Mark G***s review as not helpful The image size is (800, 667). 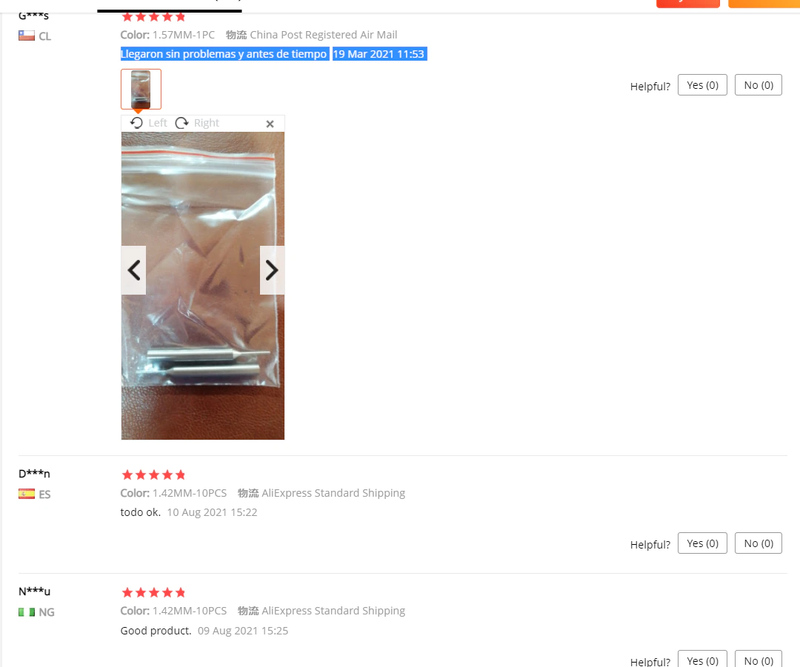pos(758,85)
